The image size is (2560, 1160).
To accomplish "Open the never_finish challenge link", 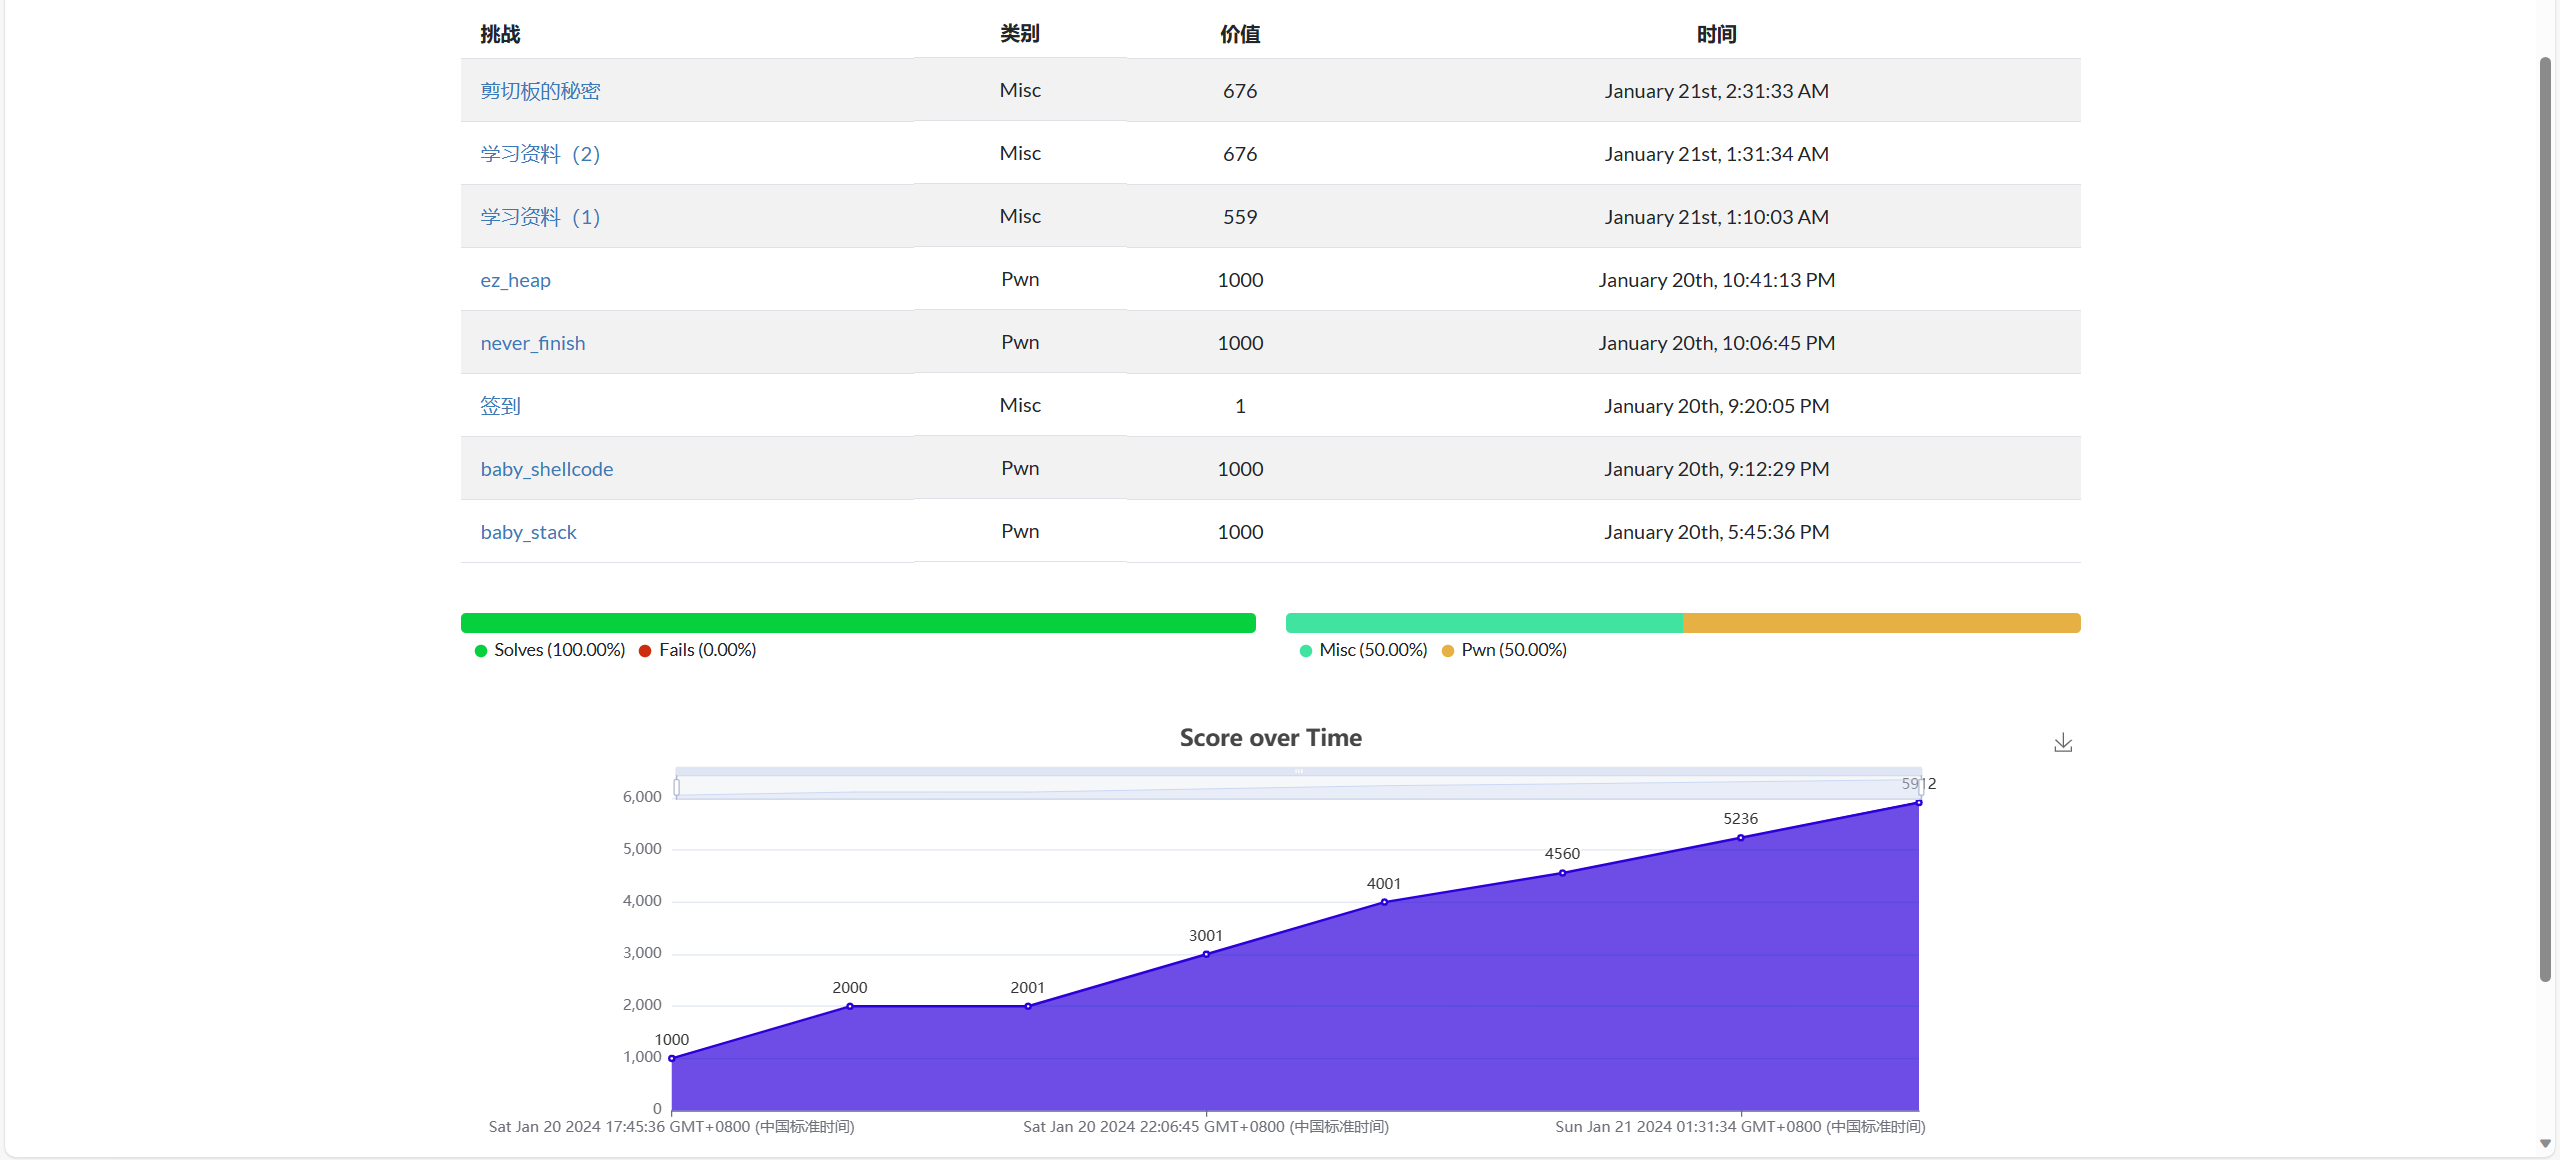I will tap(533, 343).
